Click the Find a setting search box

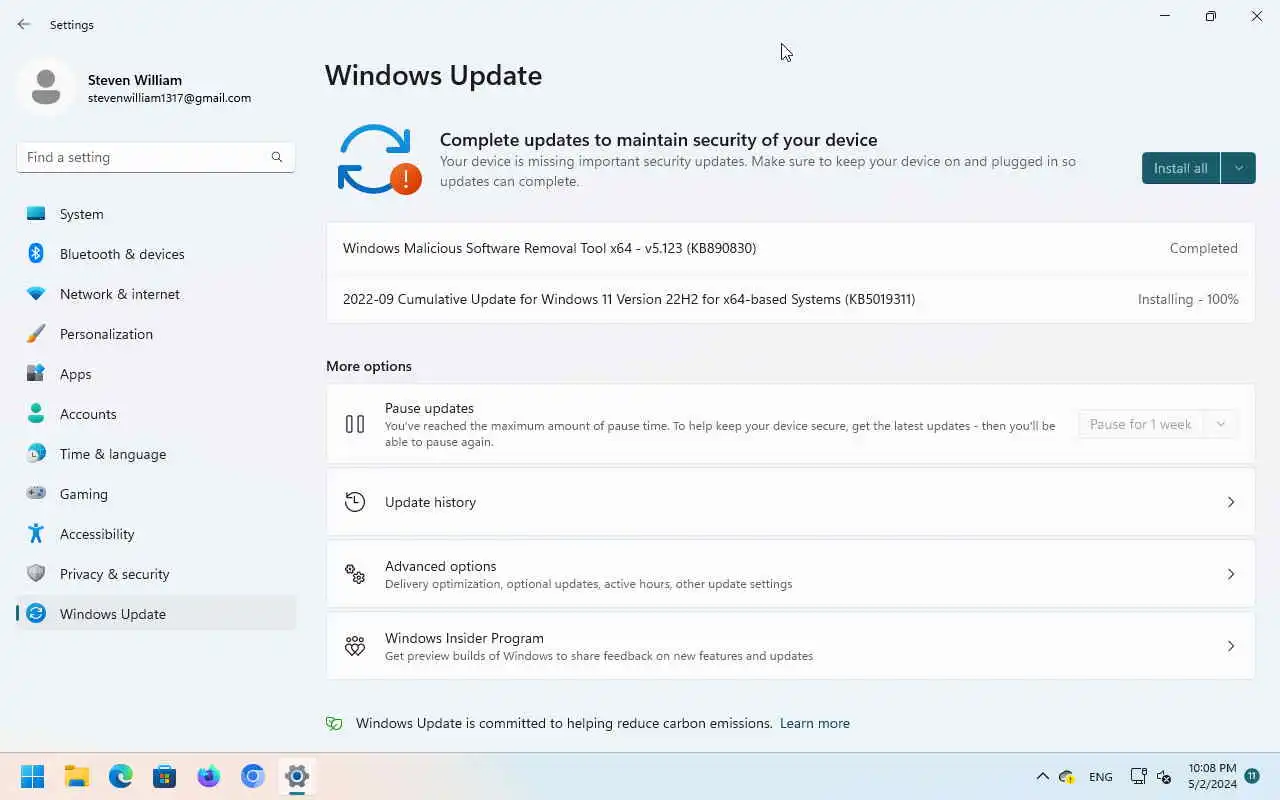[155, 157]
